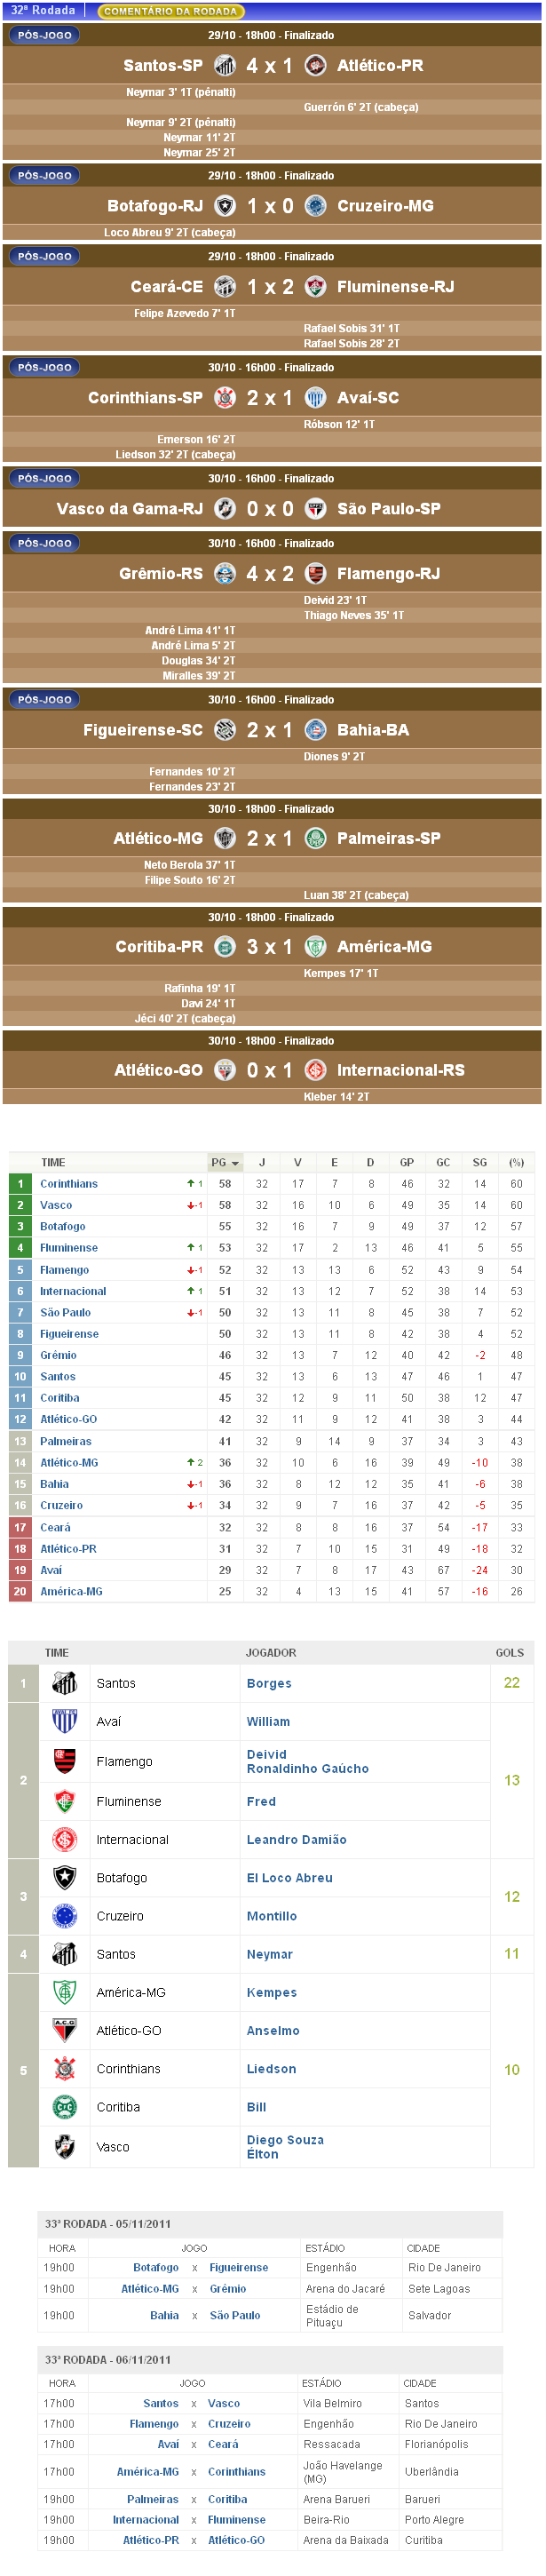Click Santos-SP crest in the 4x1 match header
The image size is (546, 2576).
[225, 66]
